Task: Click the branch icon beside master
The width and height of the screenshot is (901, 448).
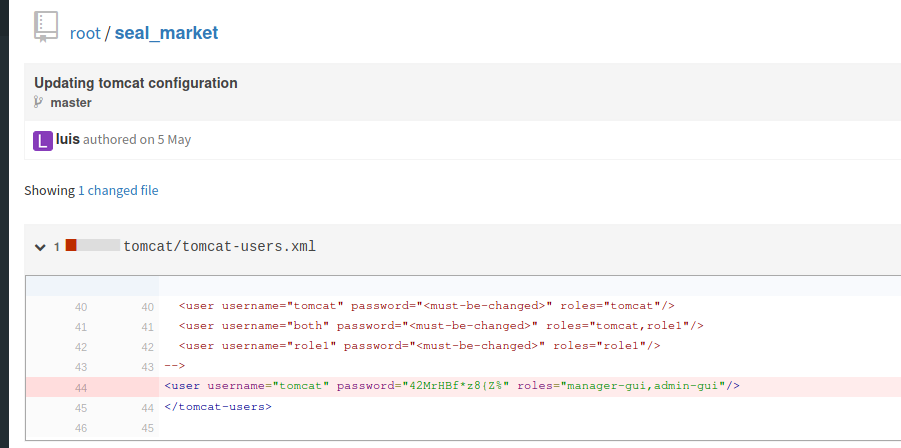Action: coord(39,102)
